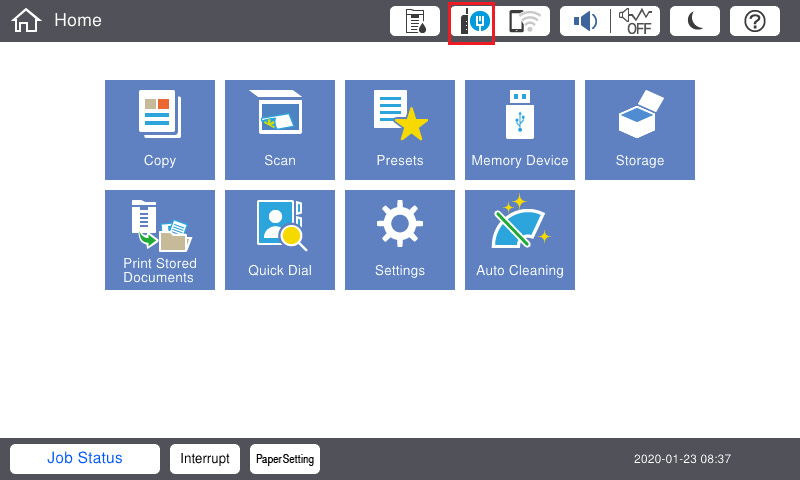
Task: Open the Presets tile with star
Action: pyautogui.click(x=400, y=130)
